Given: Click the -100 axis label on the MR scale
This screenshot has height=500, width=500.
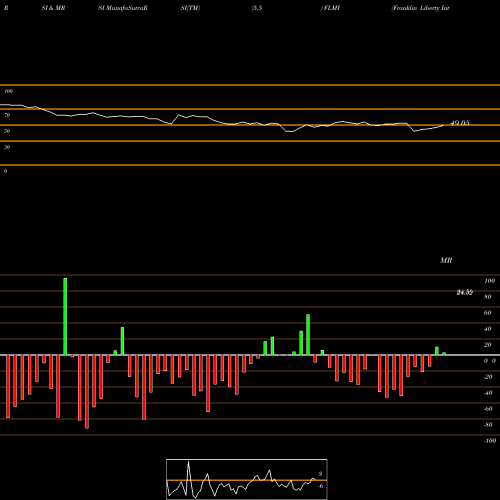Looking at the screenshot, I should click(490, 441).
